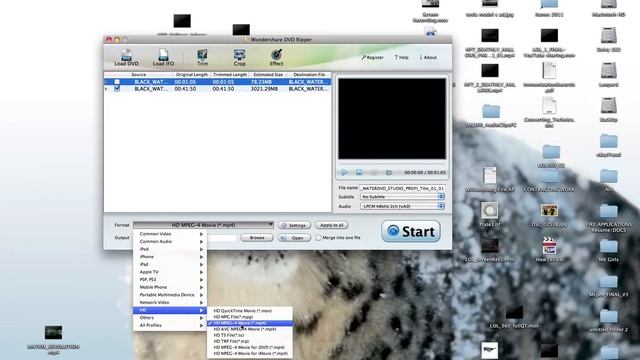Sort by Source column header

pos(139,75)
